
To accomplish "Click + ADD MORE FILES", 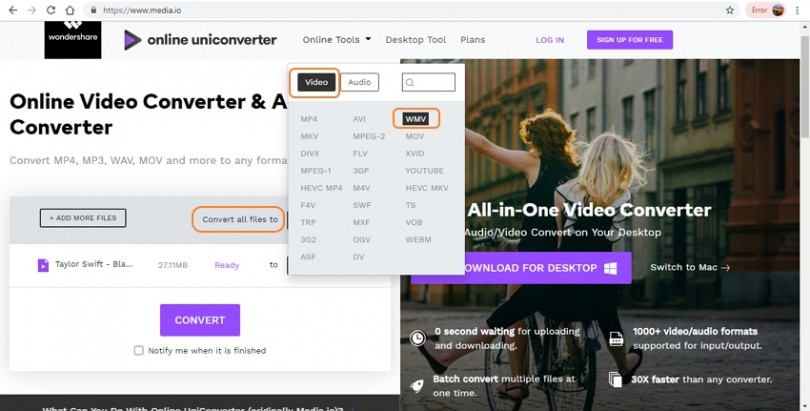I will click(x=83, y=218).
